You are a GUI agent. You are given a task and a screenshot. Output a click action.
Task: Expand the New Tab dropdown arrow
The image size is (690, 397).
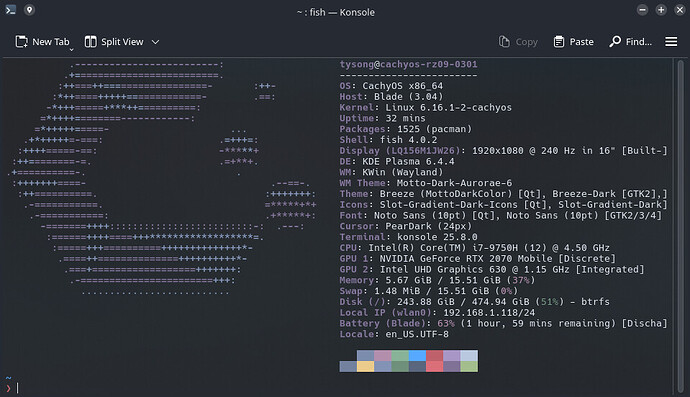[x=71, y=50]
